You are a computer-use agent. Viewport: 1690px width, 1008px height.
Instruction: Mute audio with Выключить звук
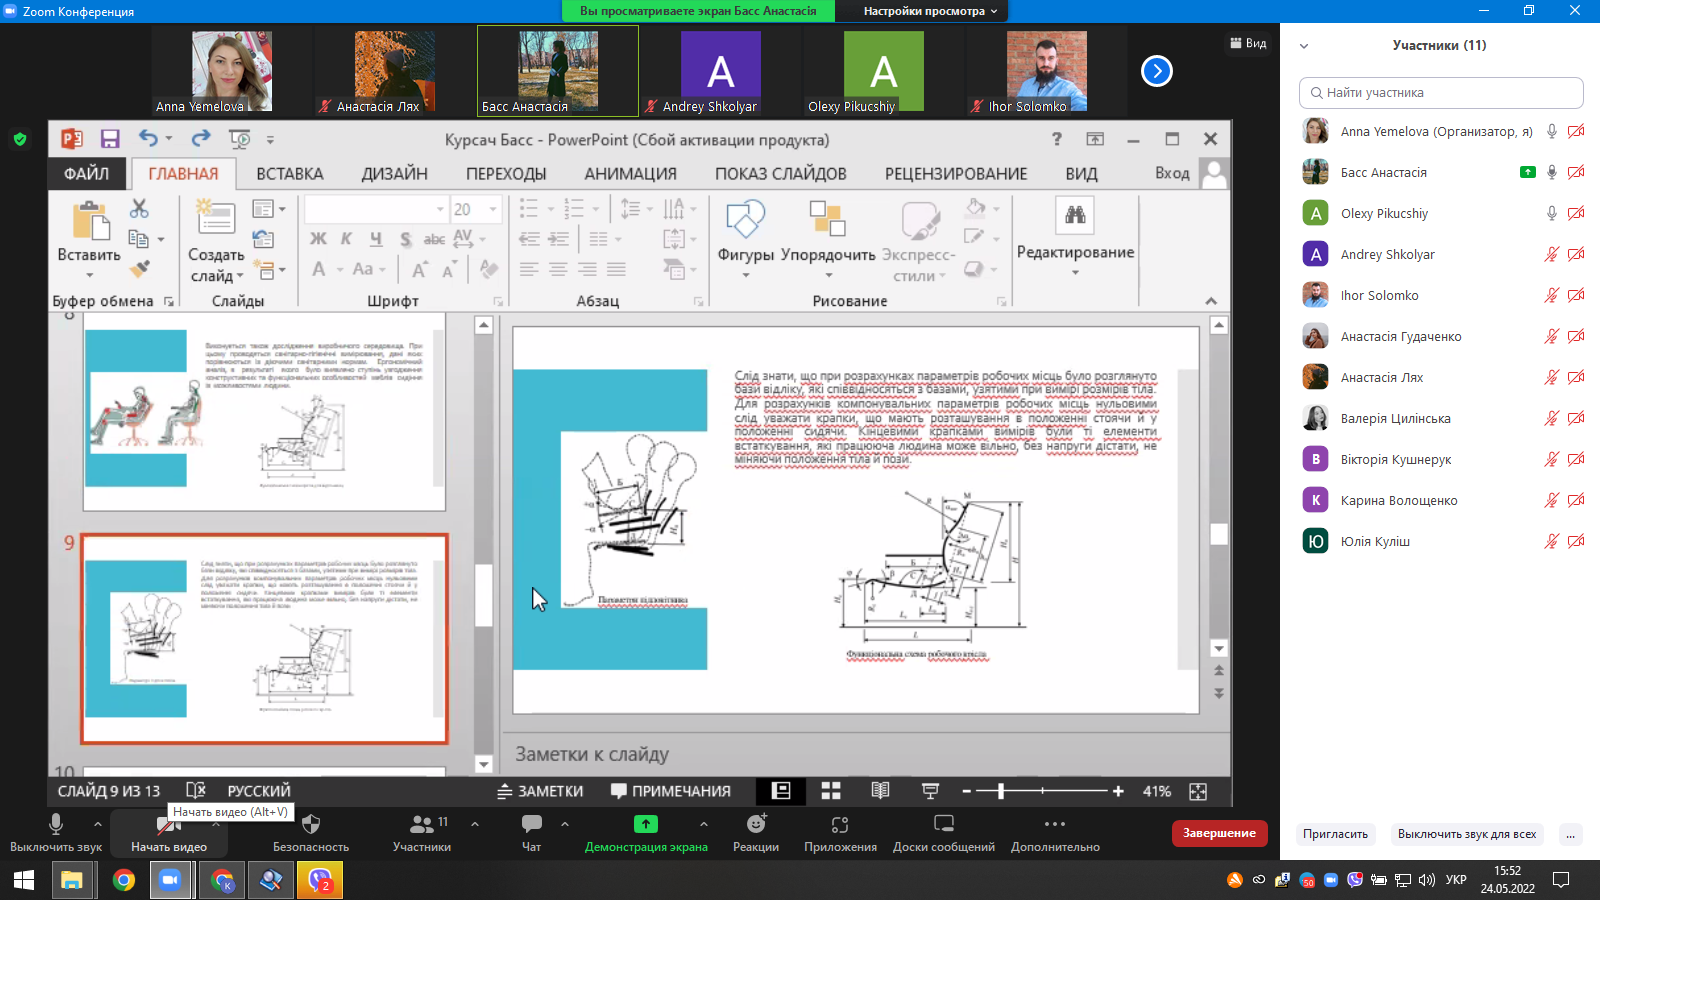[56, 832]
